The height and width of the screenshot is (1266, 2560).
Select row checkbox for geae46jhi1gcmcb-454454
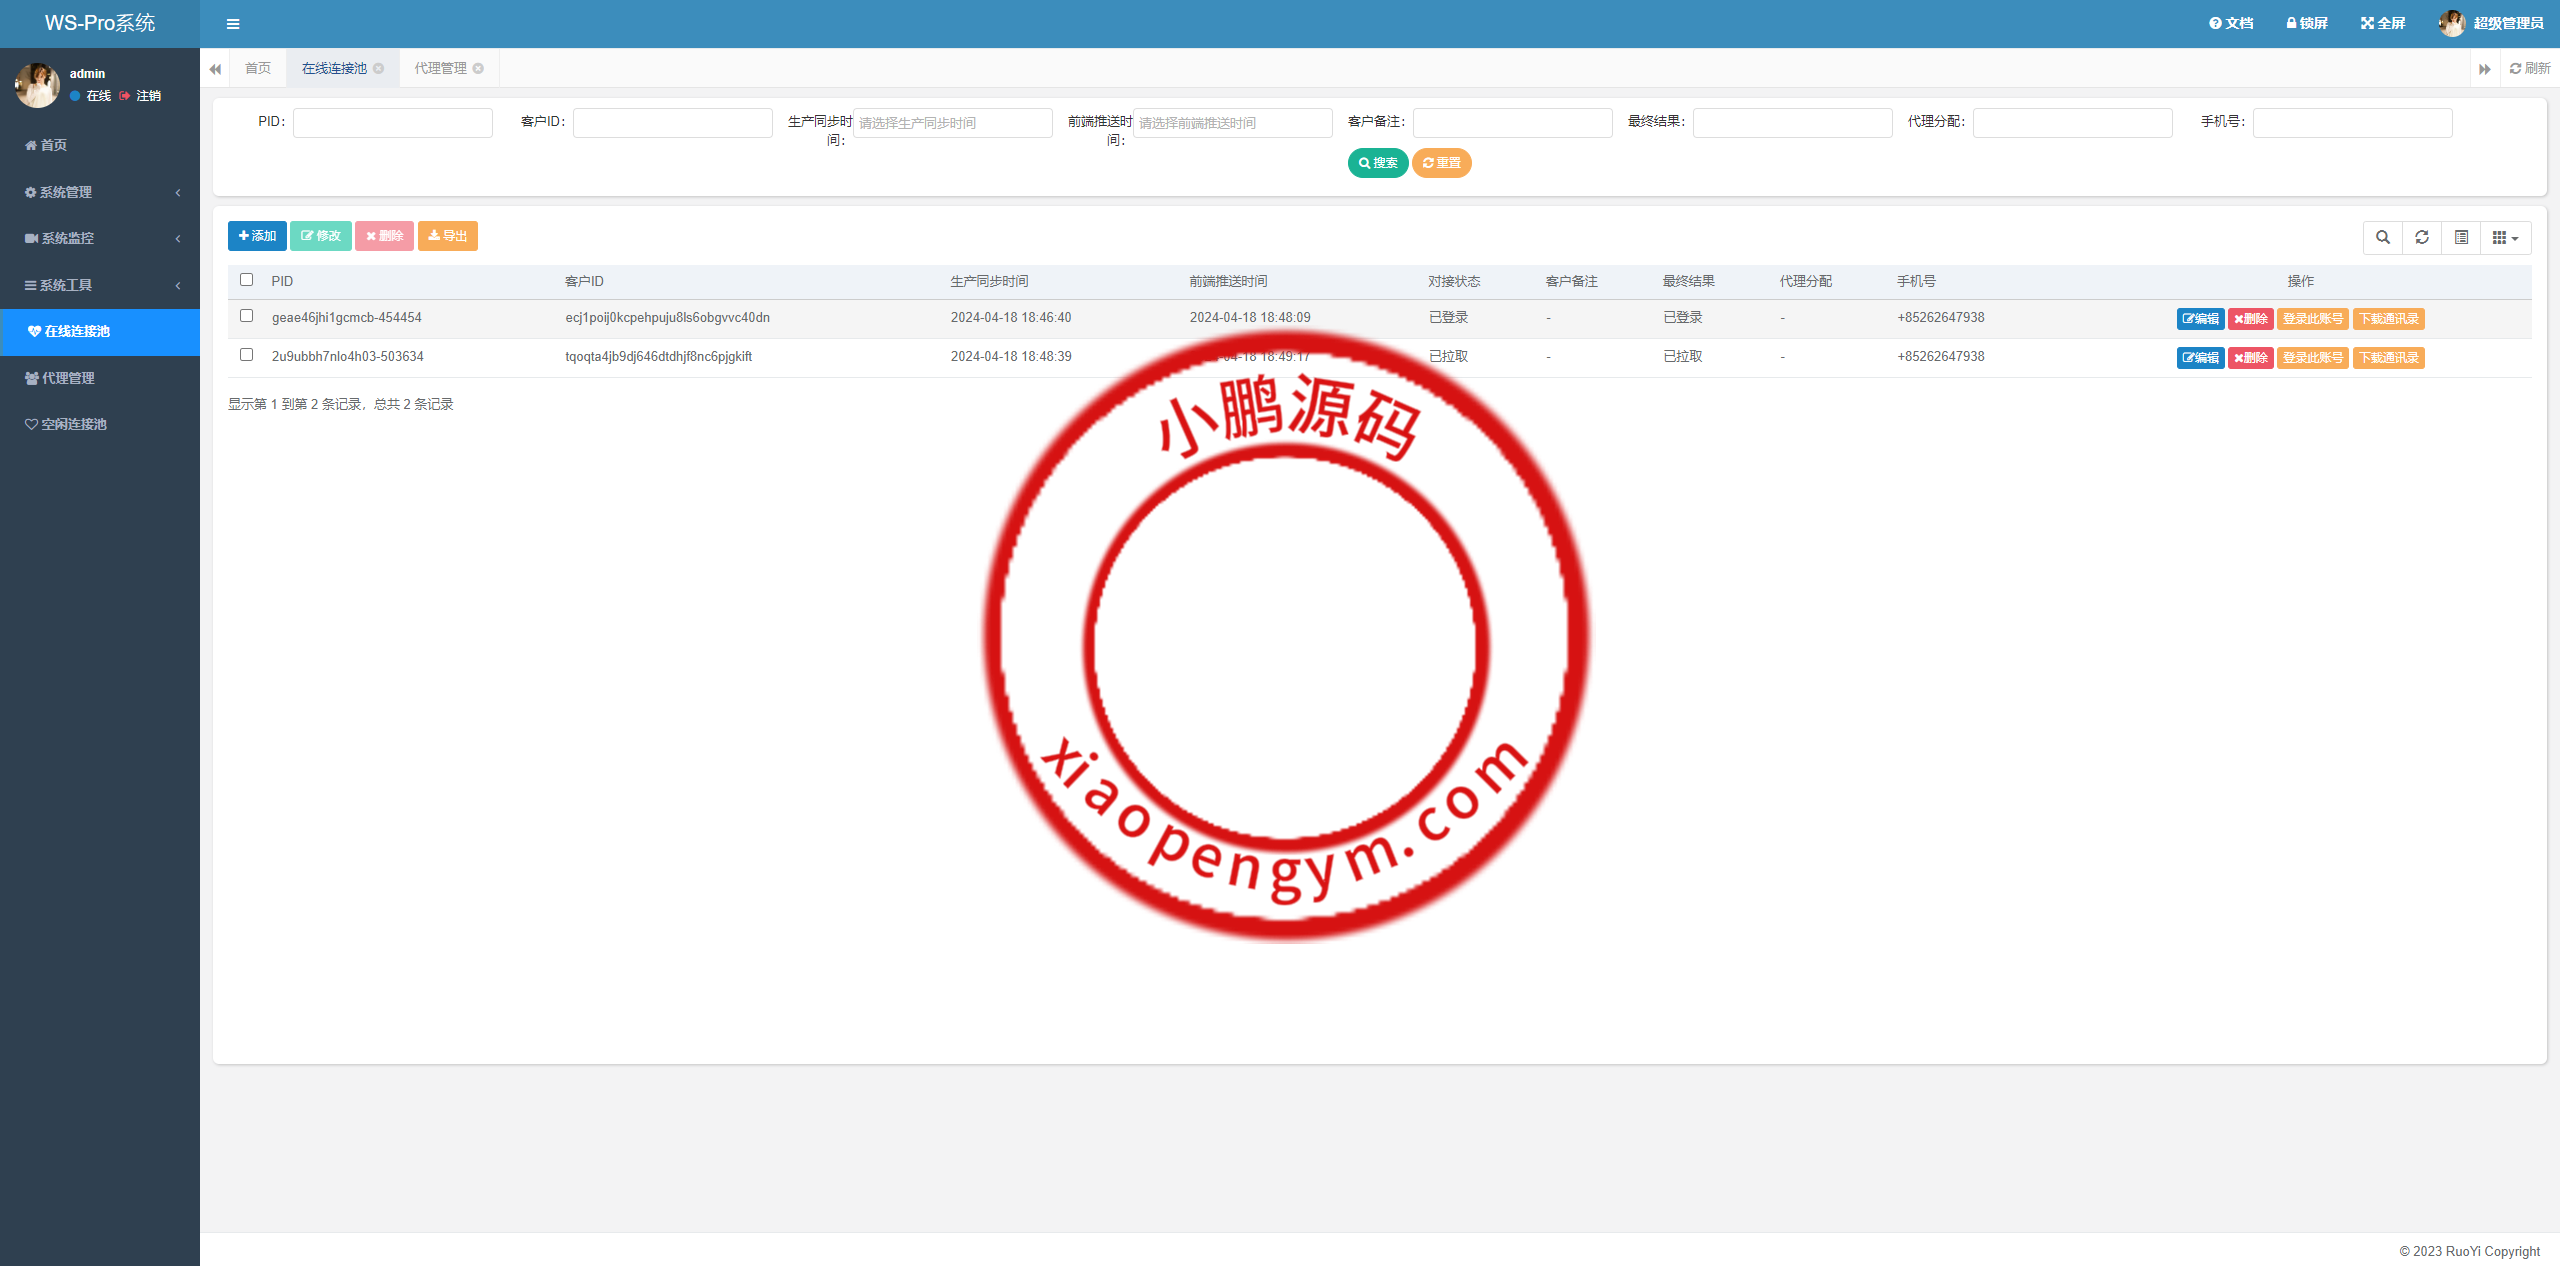247,316
